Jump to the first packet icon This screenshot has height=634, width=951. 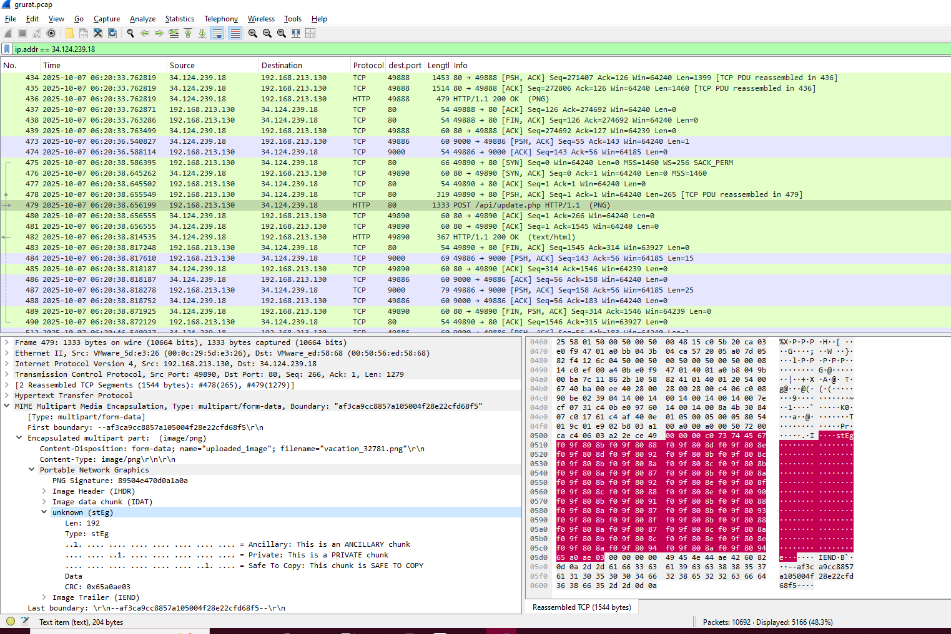click(x=187, y=33)
